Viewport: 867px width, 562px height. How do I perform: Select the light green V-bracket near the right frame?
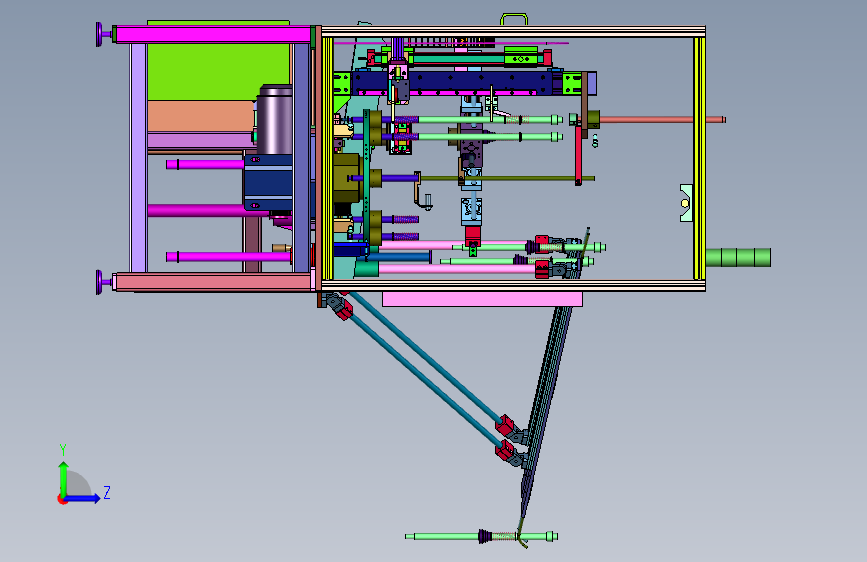click(686, 203)
